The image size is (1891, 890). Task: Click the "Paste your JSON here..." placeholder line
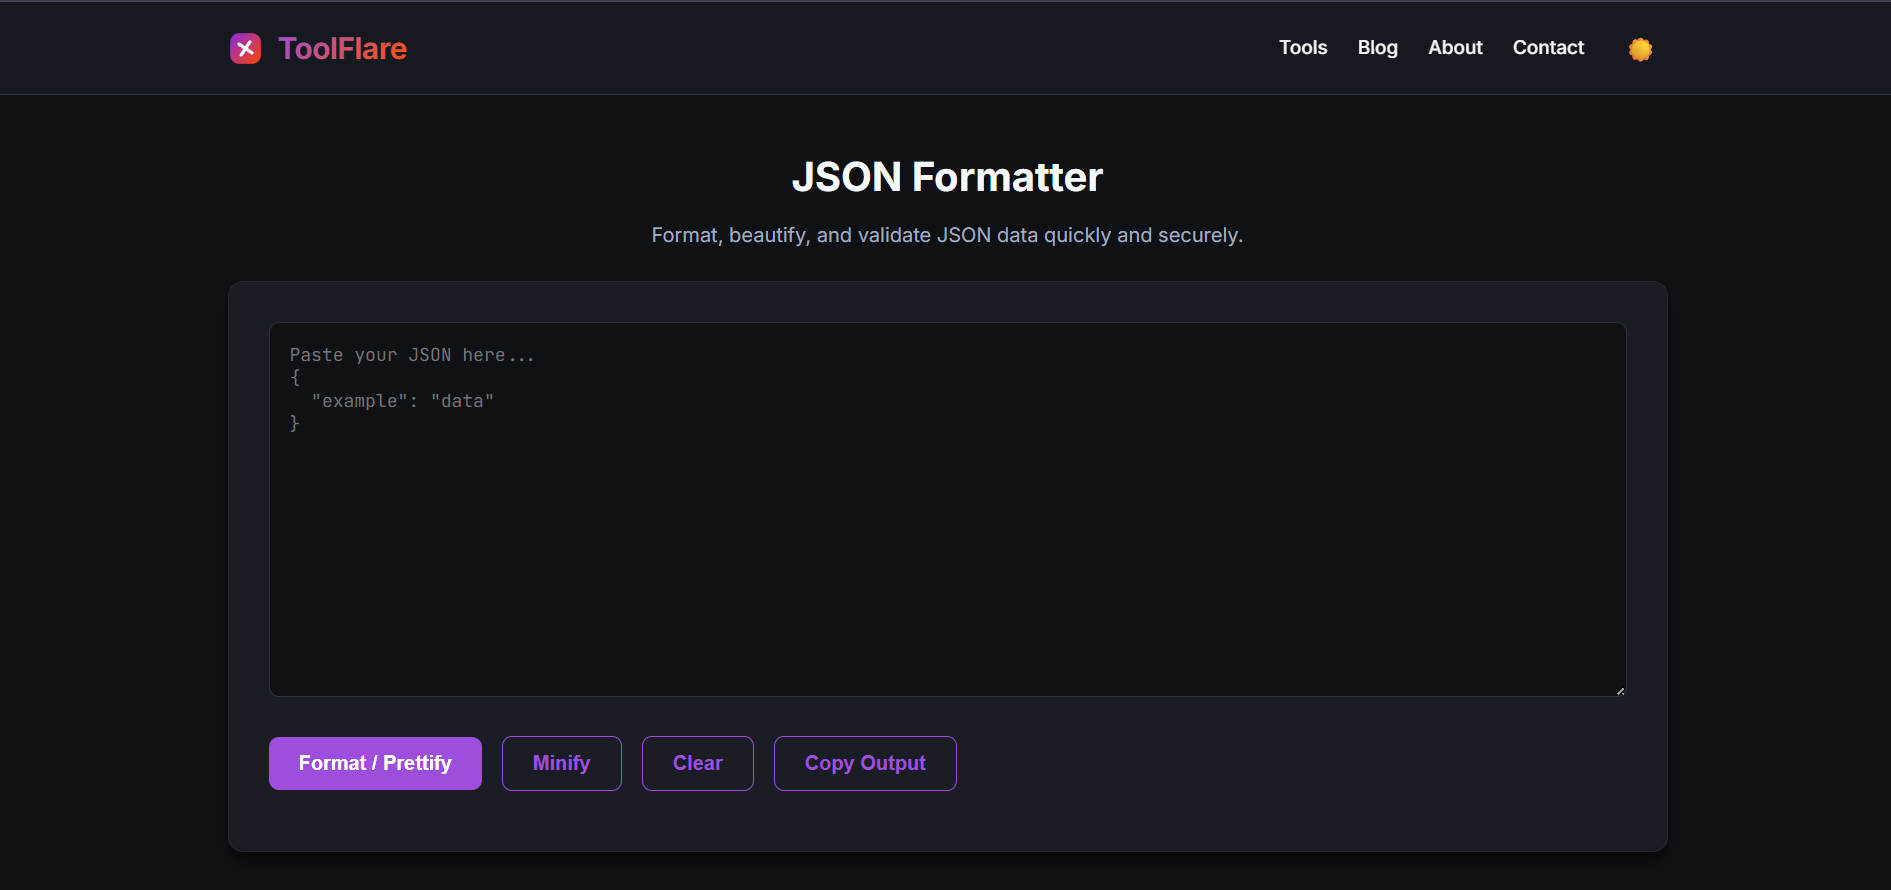tap(412, 355)
